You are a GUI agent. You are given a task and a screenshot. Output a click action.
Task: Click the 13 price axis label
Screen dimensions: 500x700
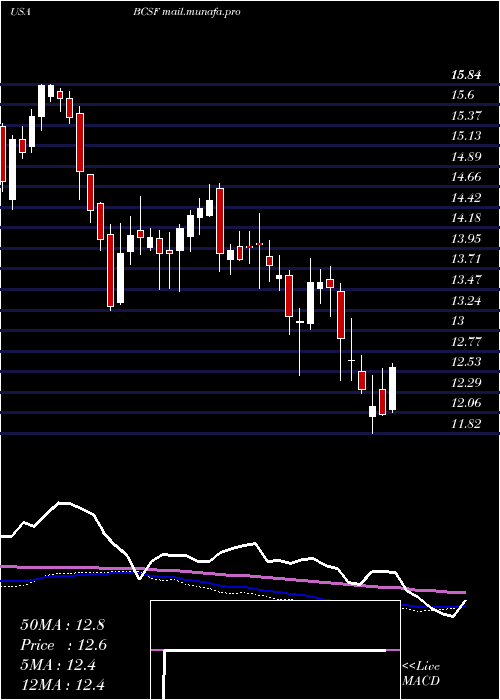pos(458,321)
